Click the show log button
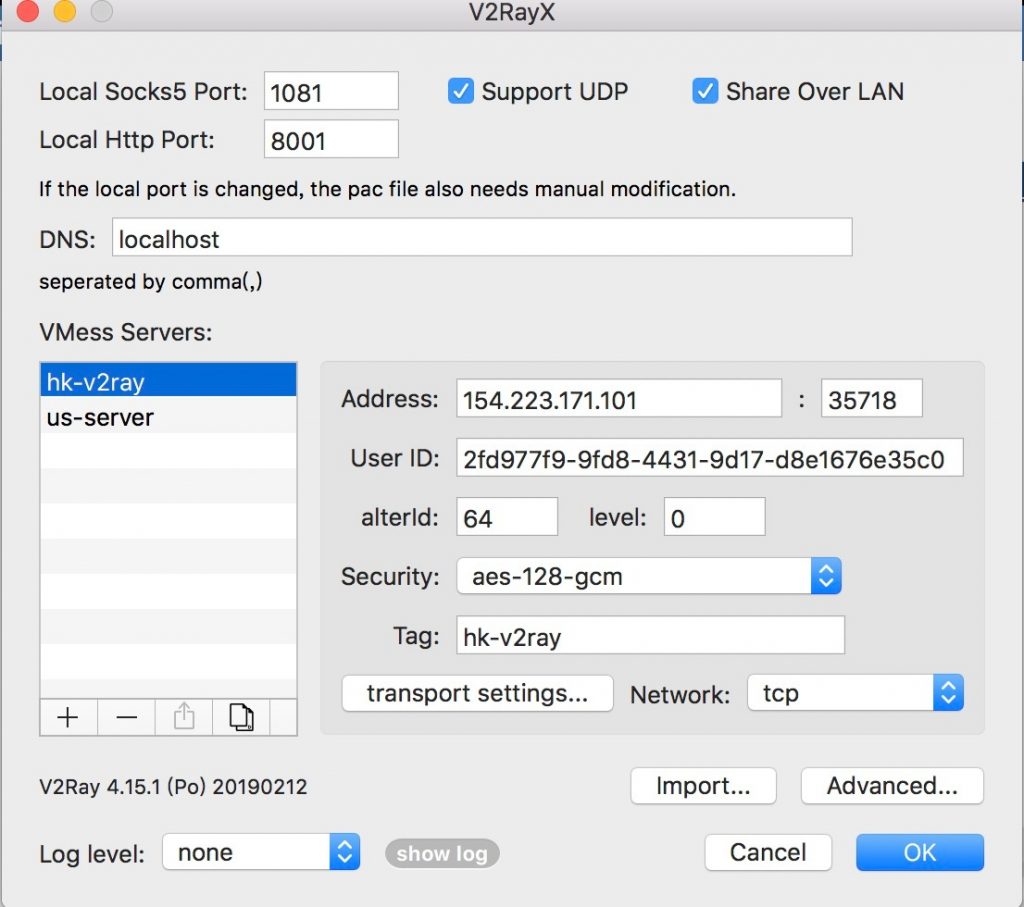Viewport: 1024px width, 907px height. pos(442,853)
